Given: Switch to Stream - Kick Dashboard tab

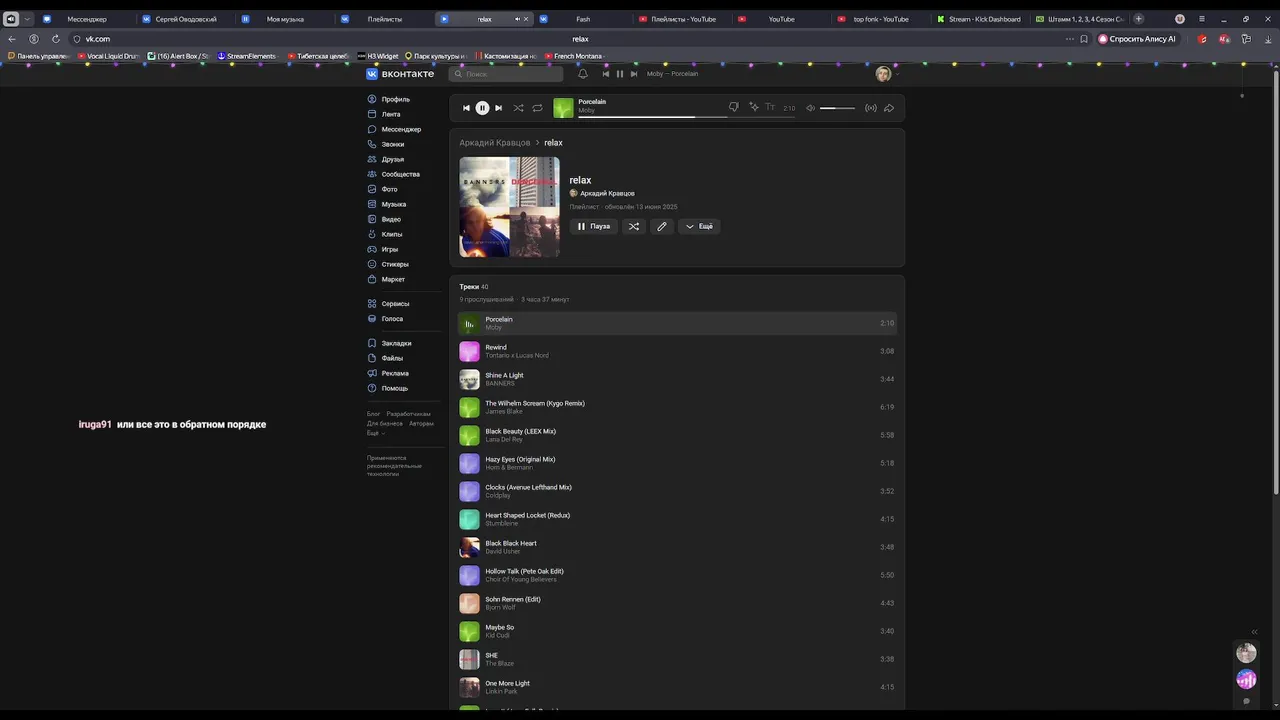Looking at the screenshot, I should (x=979, y=19).
